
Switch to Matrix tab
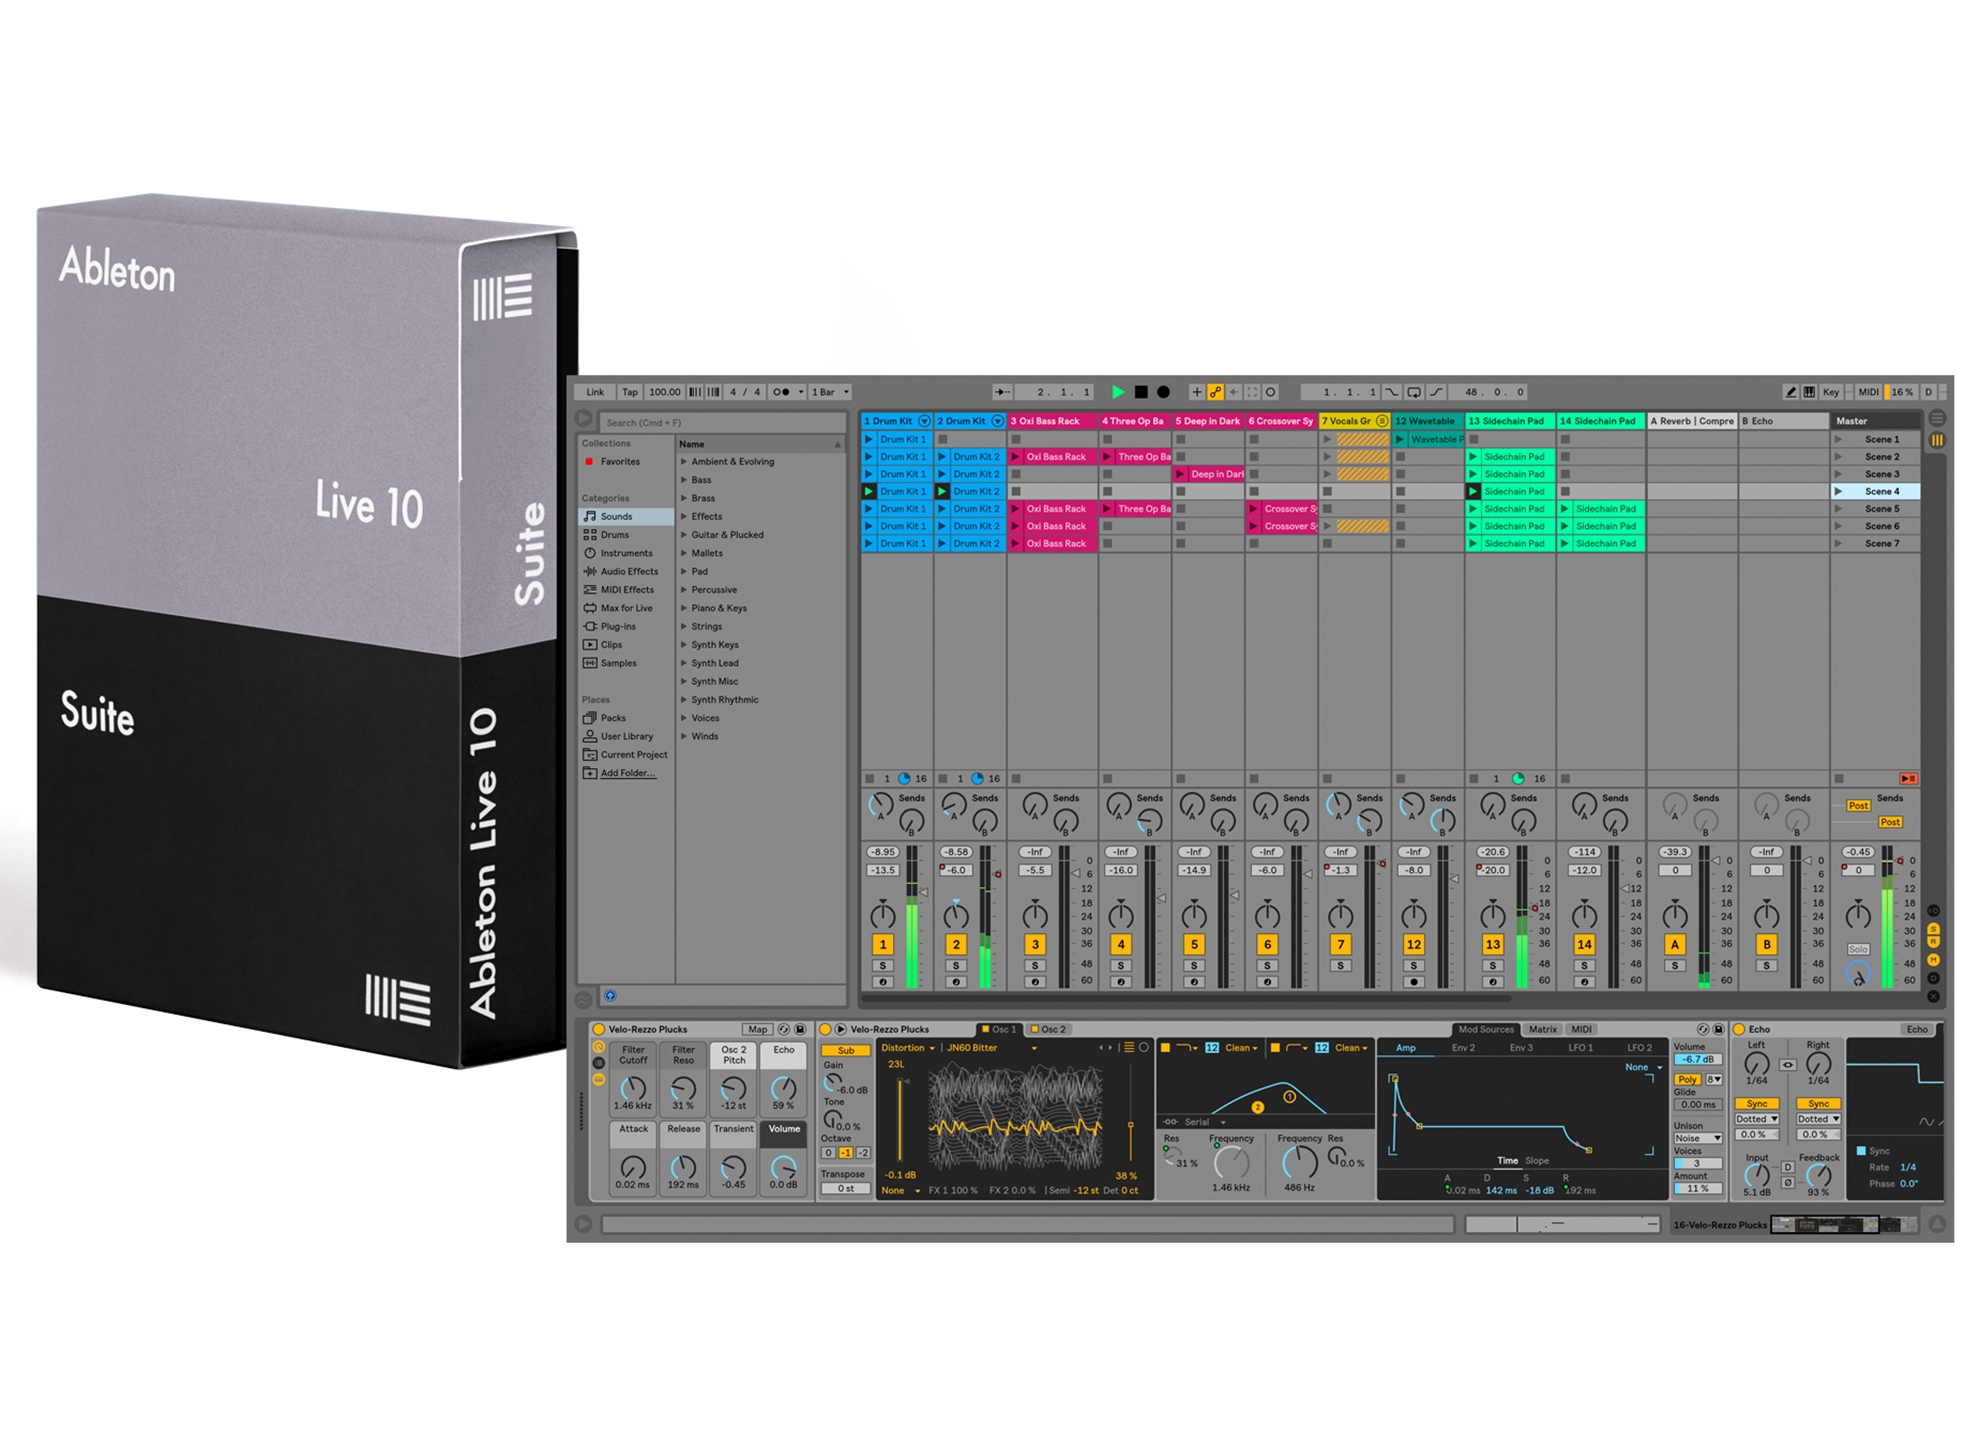1542,1029
